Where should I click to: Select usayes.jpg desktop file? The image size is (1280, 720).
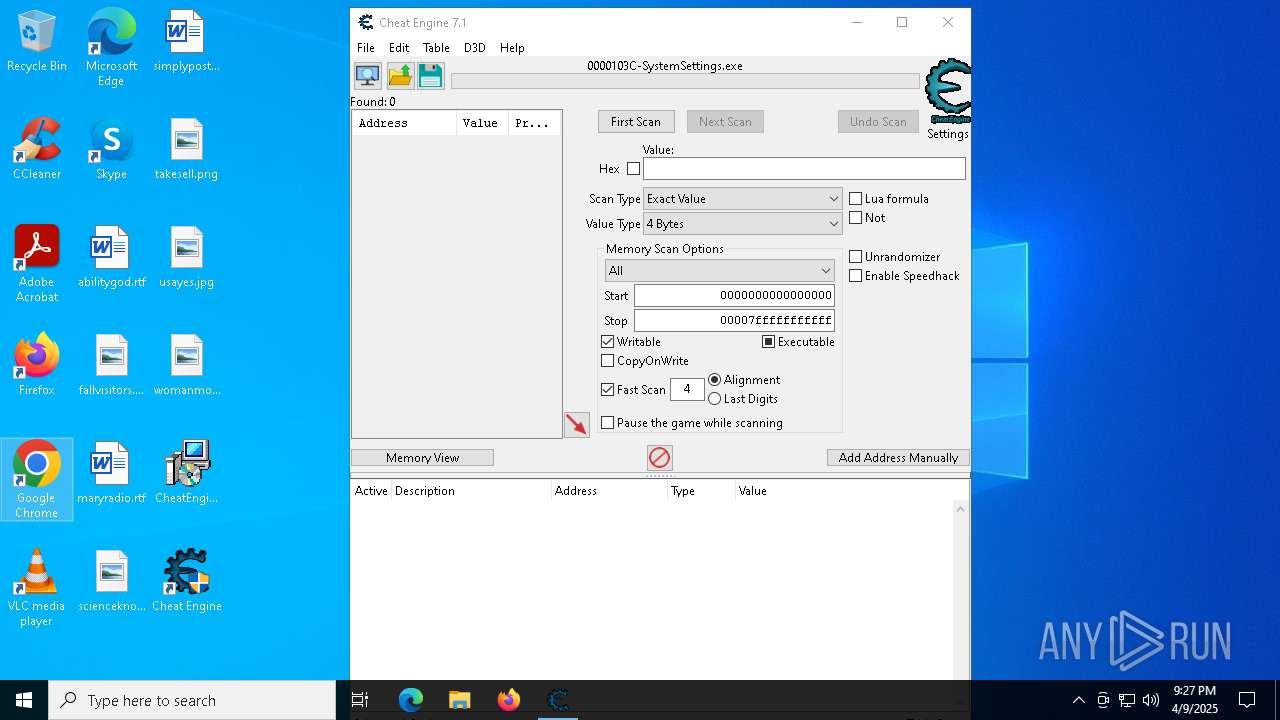click(x=186, y=258)
